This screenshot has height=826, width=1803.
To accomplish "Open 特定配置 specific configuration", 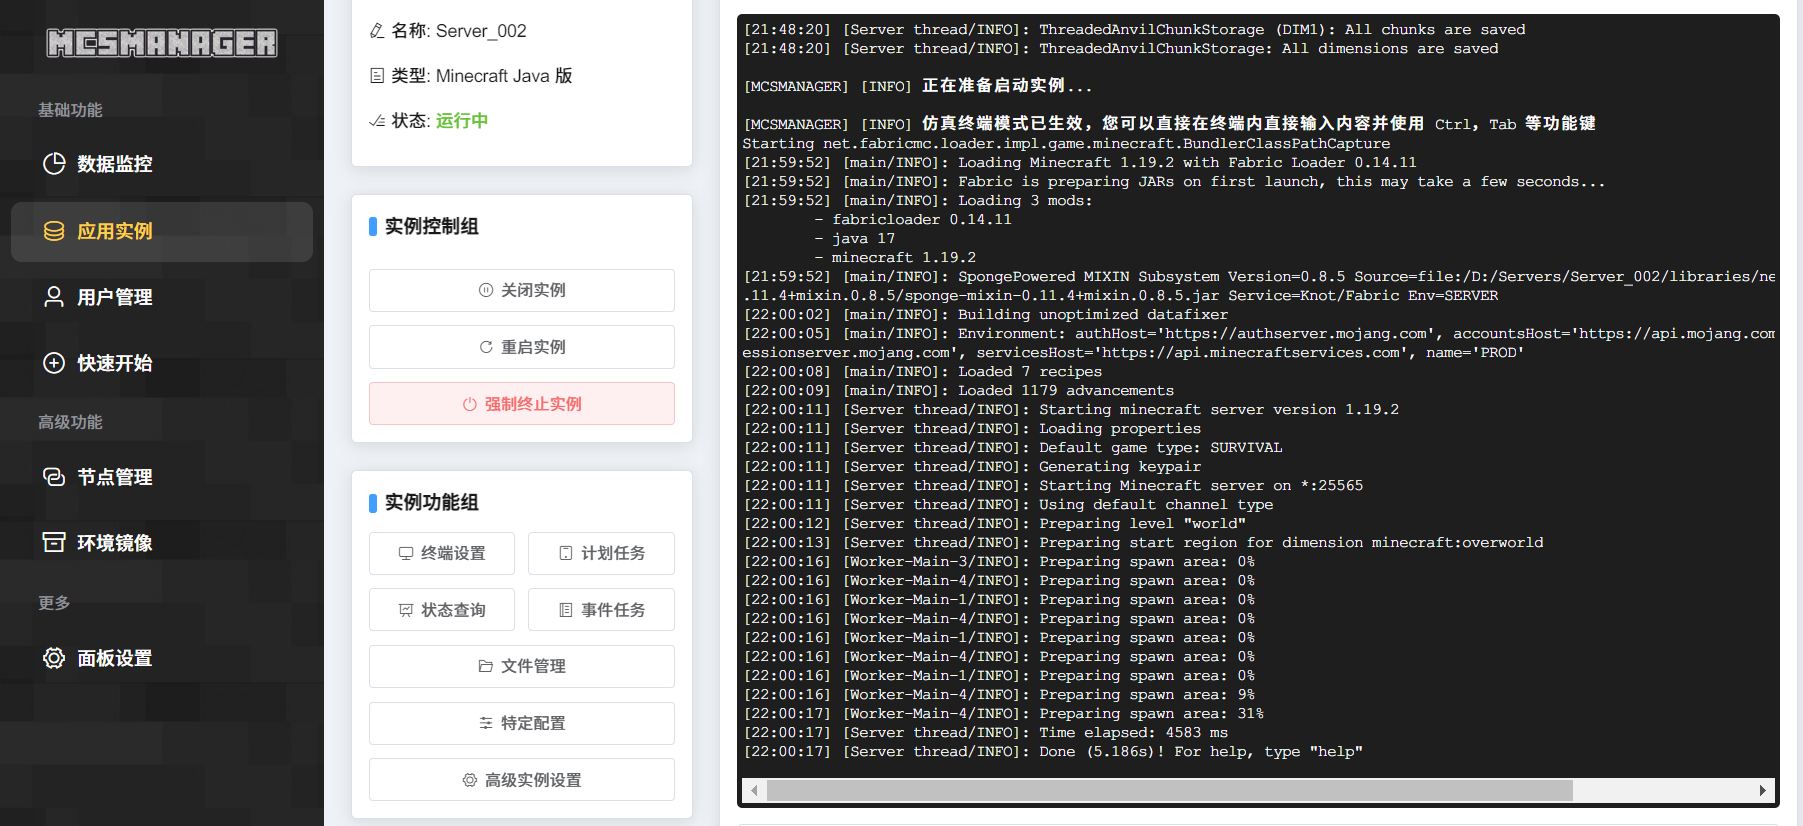I will pos(522,723).
